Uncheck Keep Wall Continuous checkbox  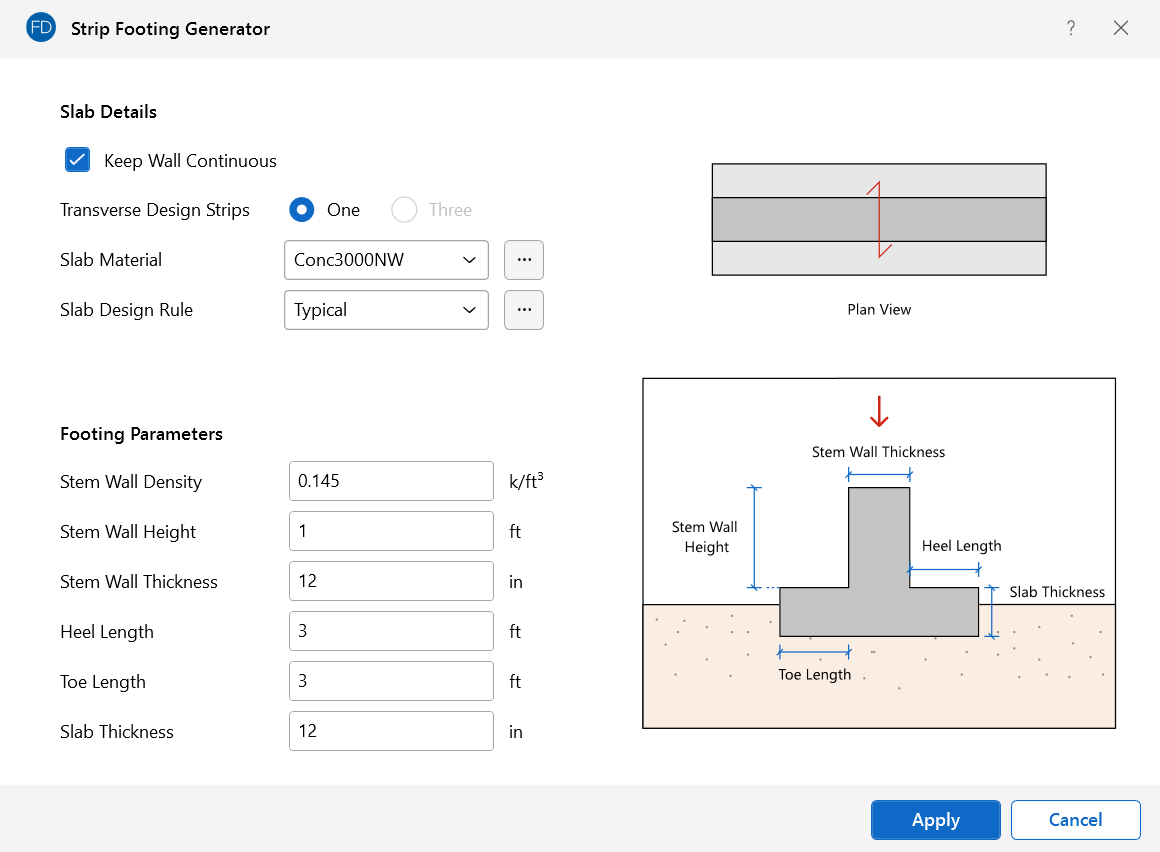[78, 160]
